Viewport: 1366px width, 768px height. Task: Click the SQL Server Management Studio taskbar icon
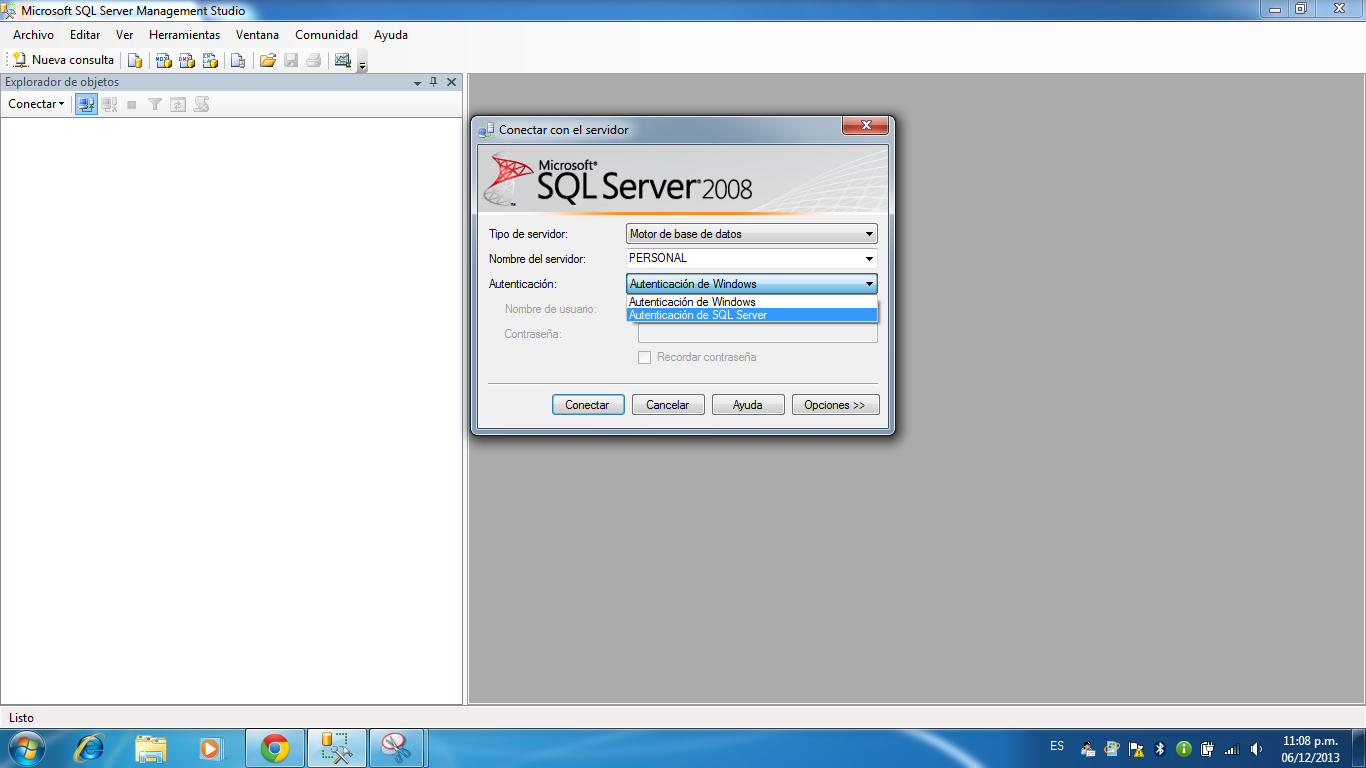tap(336, 748)
